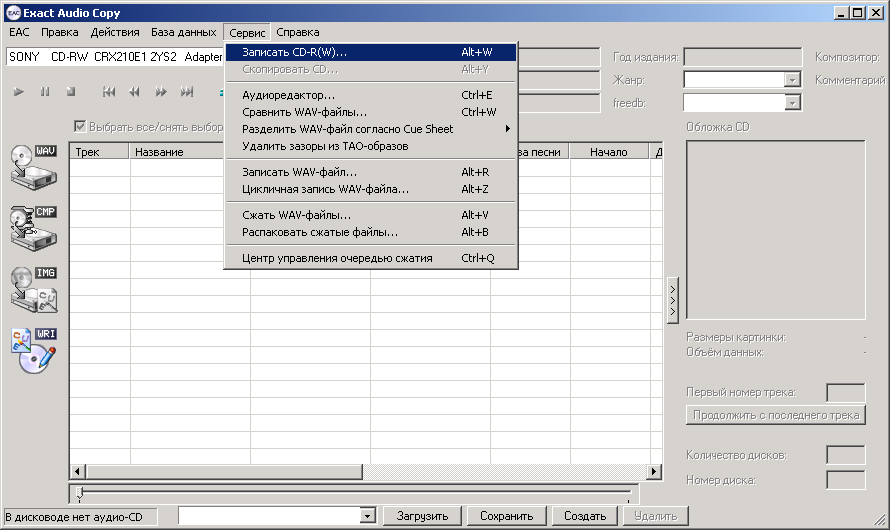Click the Первый номер трека field
Image resolution: width=890 pixels, height=530 pixels.
[x=846, y=393]
